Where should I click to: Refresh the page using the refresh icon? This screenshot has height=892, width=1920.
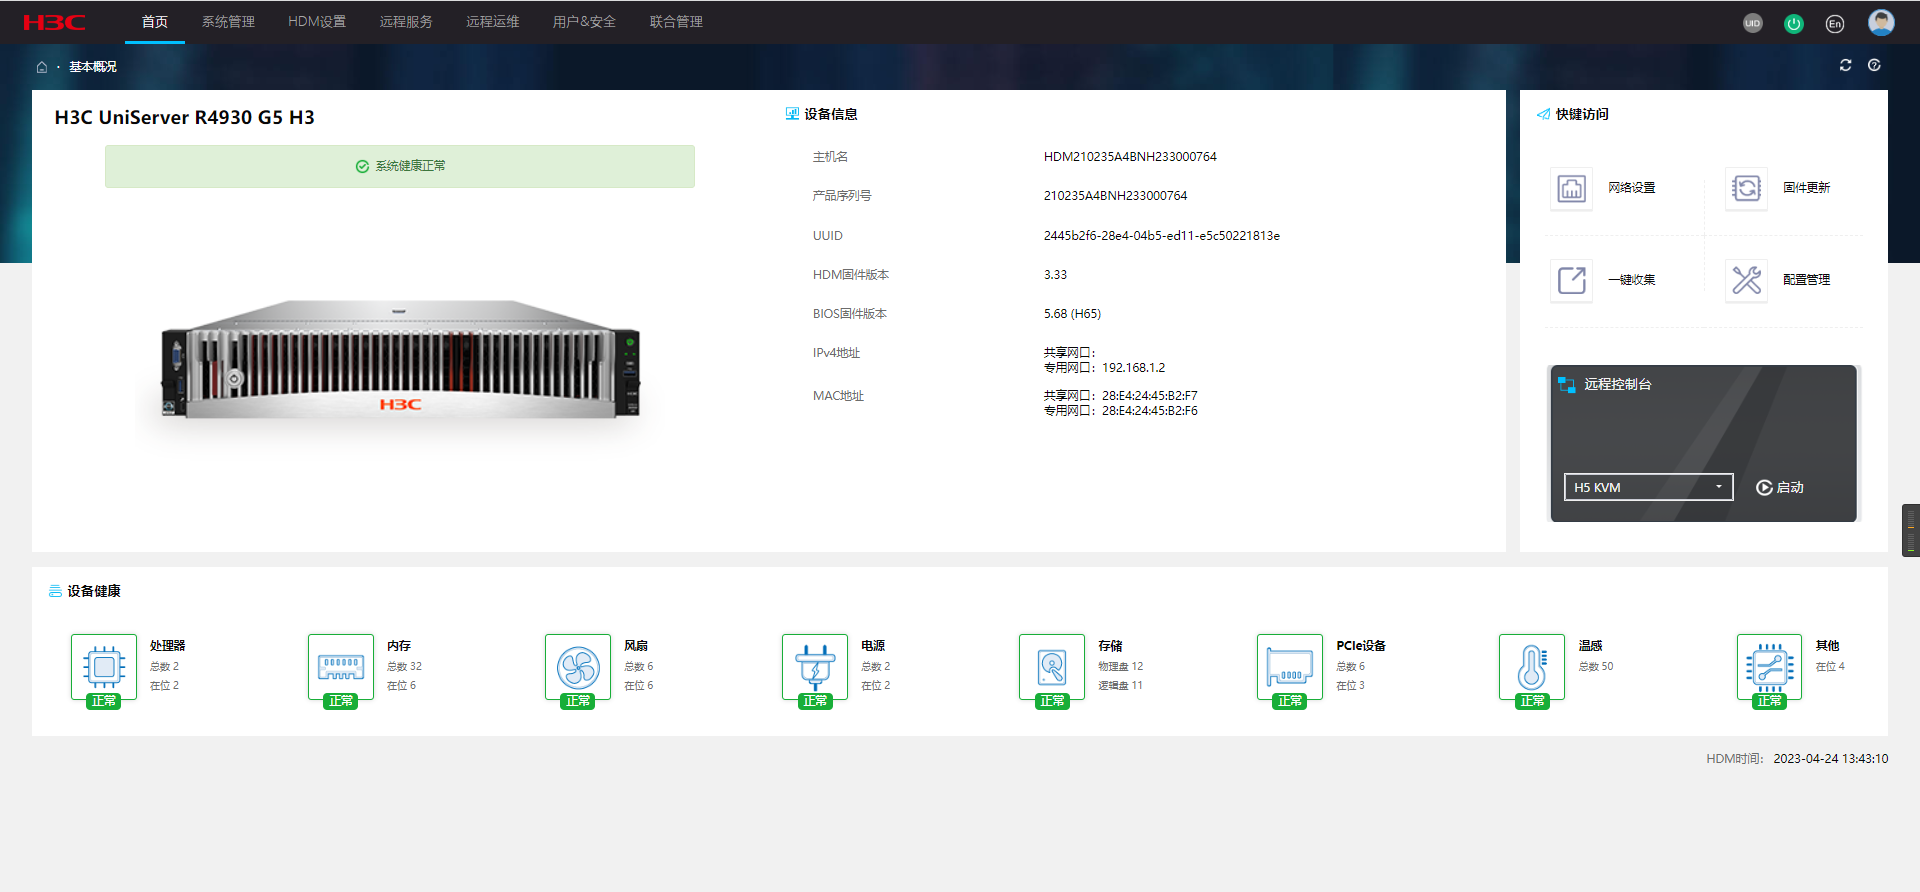[x=1846, y=65]
